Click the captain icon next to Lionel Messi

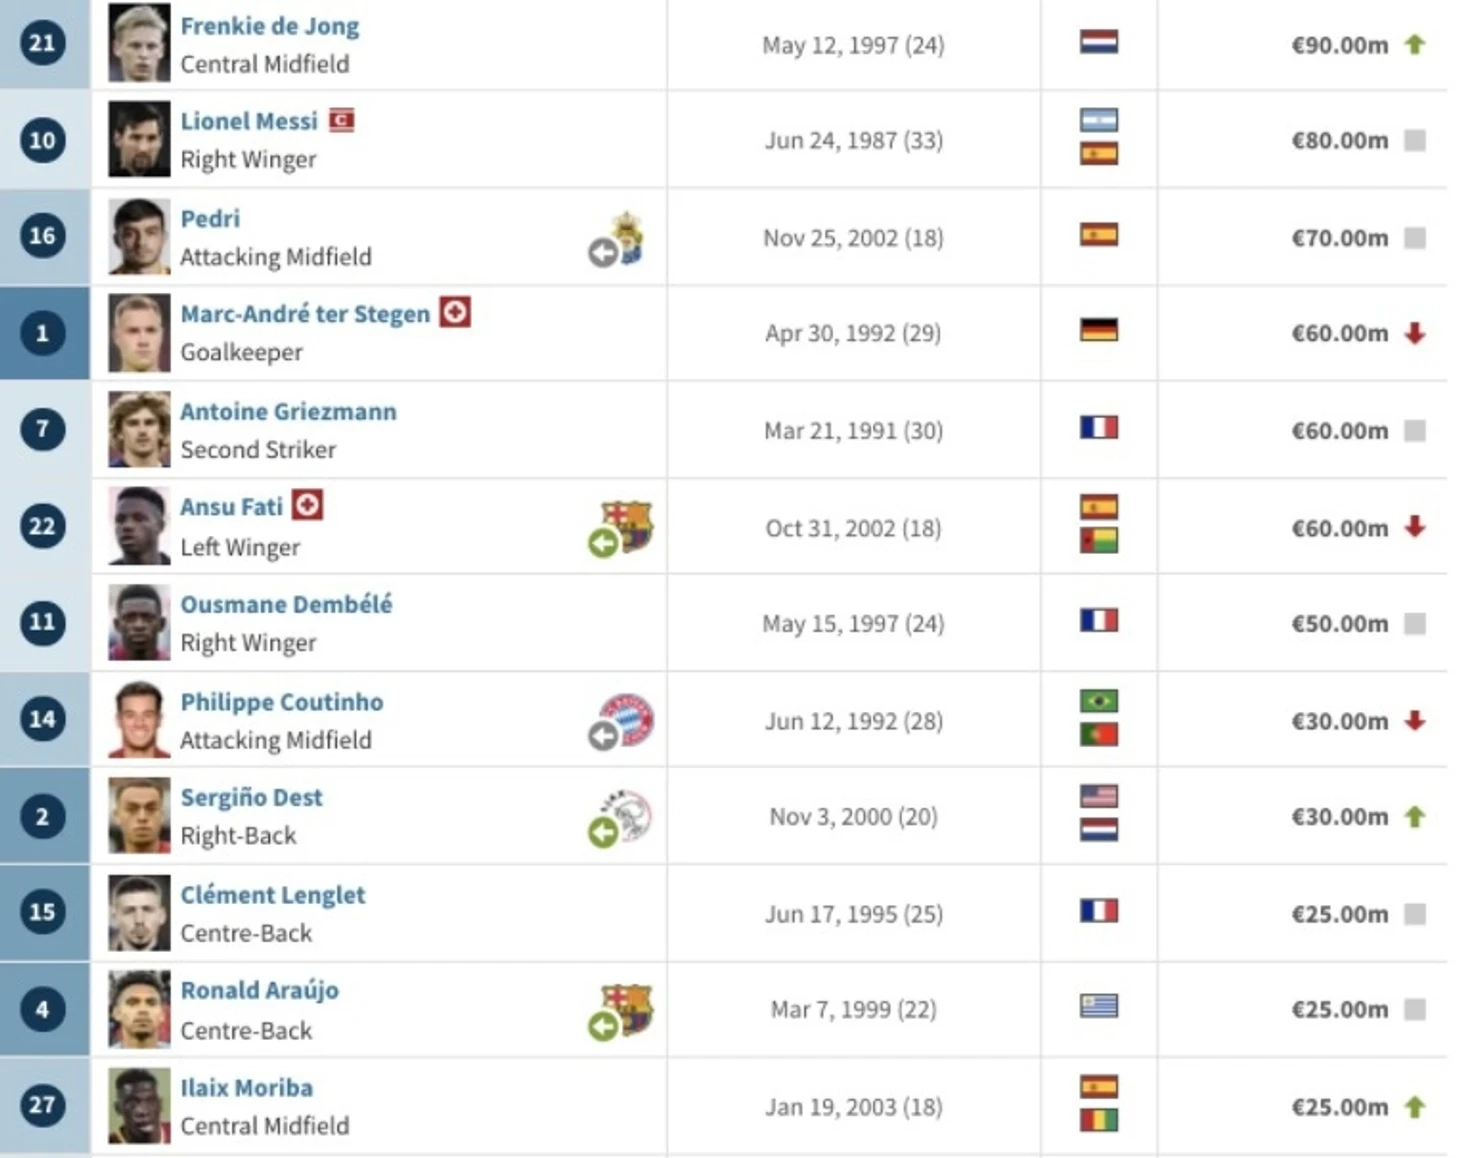tap(342, 121)
